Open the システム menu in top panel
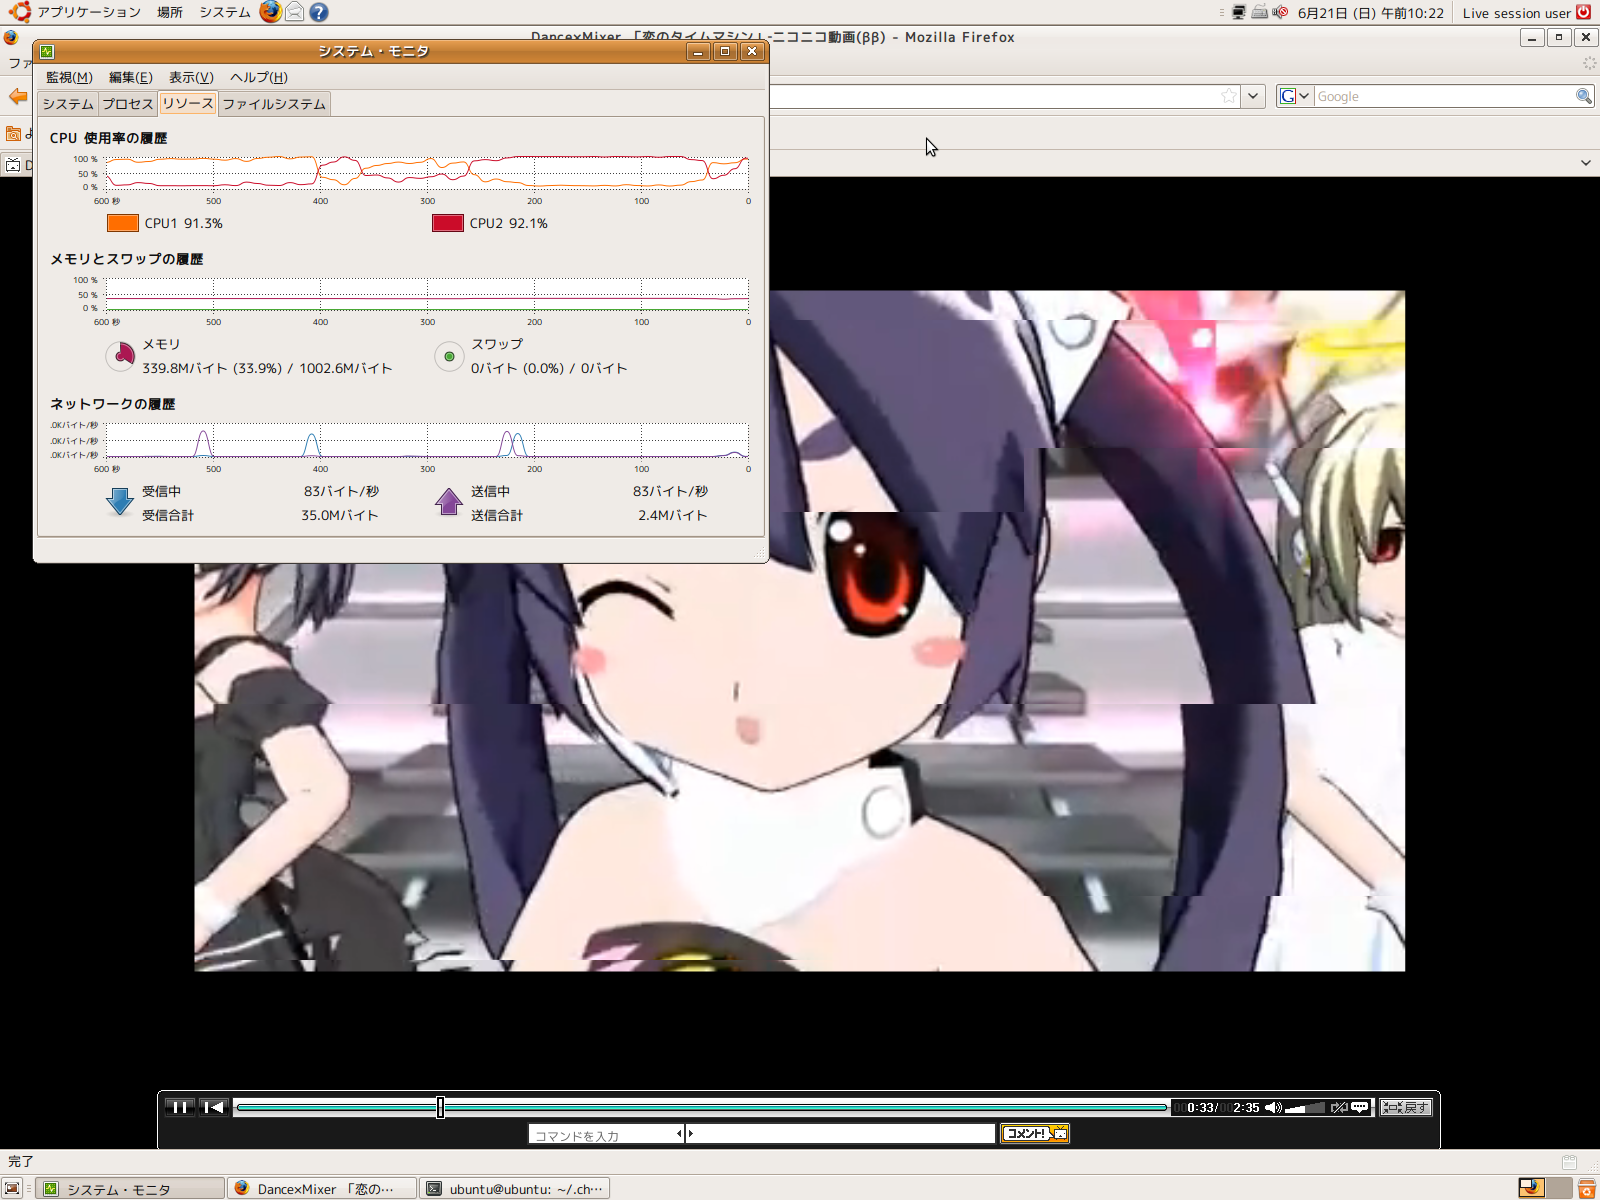Screen dimensions: 1600x1200 click(x=225, y=12)
